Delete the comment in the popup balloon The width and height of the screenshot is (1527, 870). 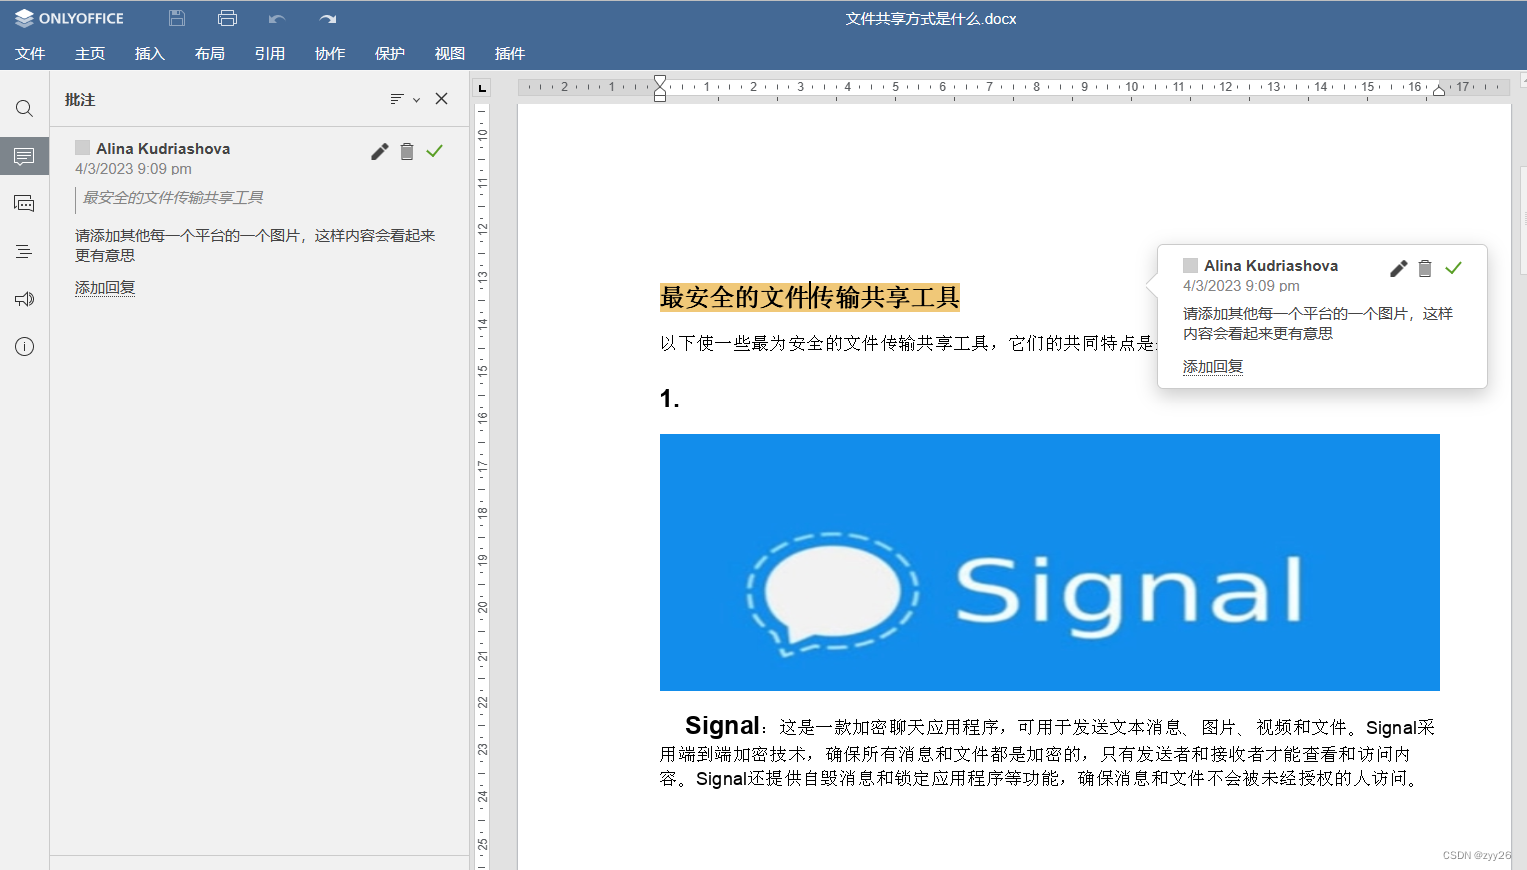click(x=1425, y=268)
